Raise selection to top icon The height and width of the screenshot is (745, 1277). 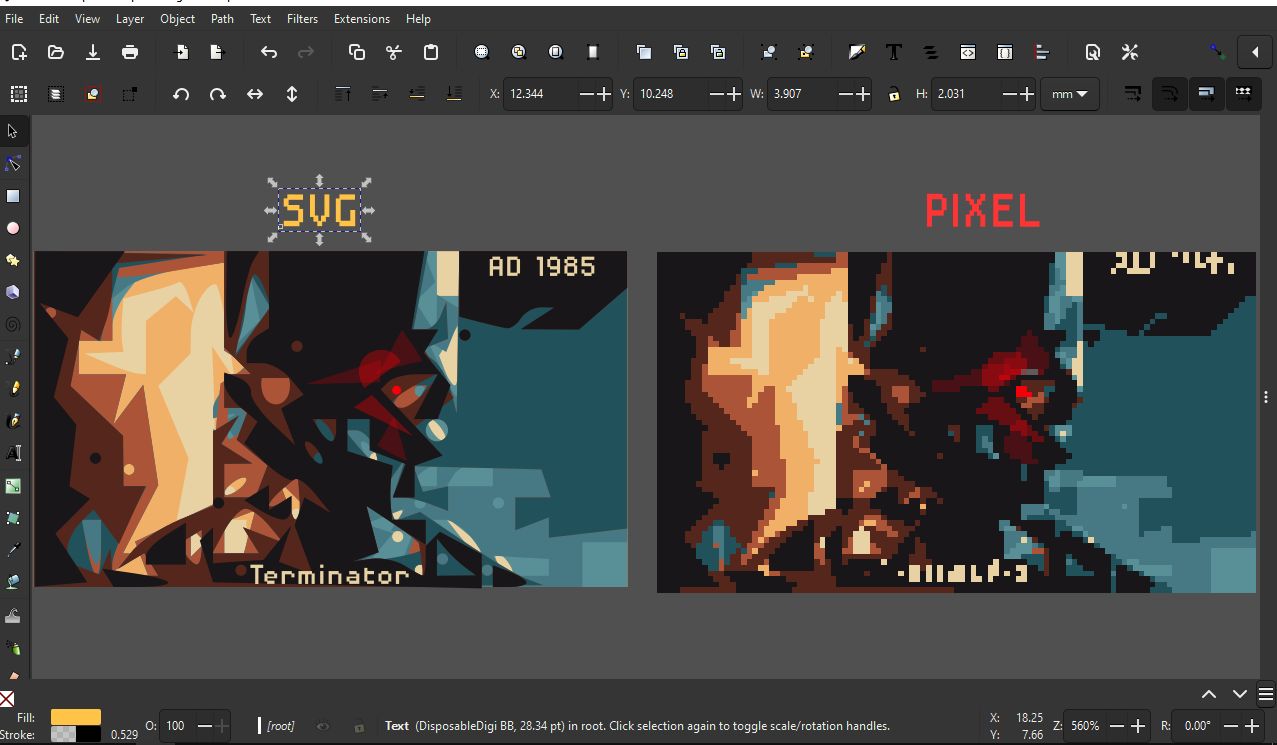(x=342, y=94)
